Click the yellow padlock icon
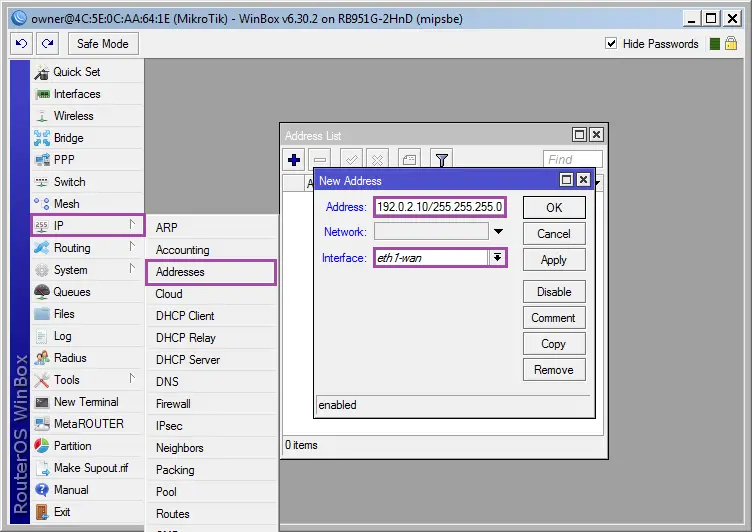 click(731, 44)
